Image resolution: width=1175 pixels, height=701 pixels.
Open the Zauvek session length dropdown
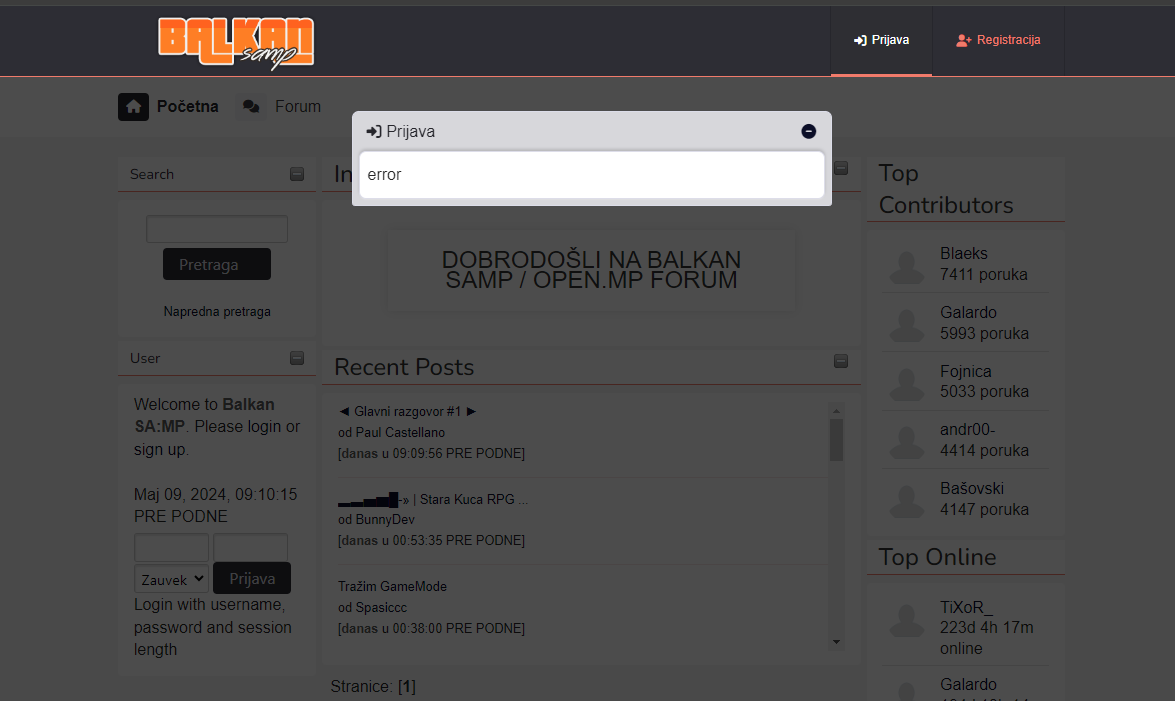[172, 579]
